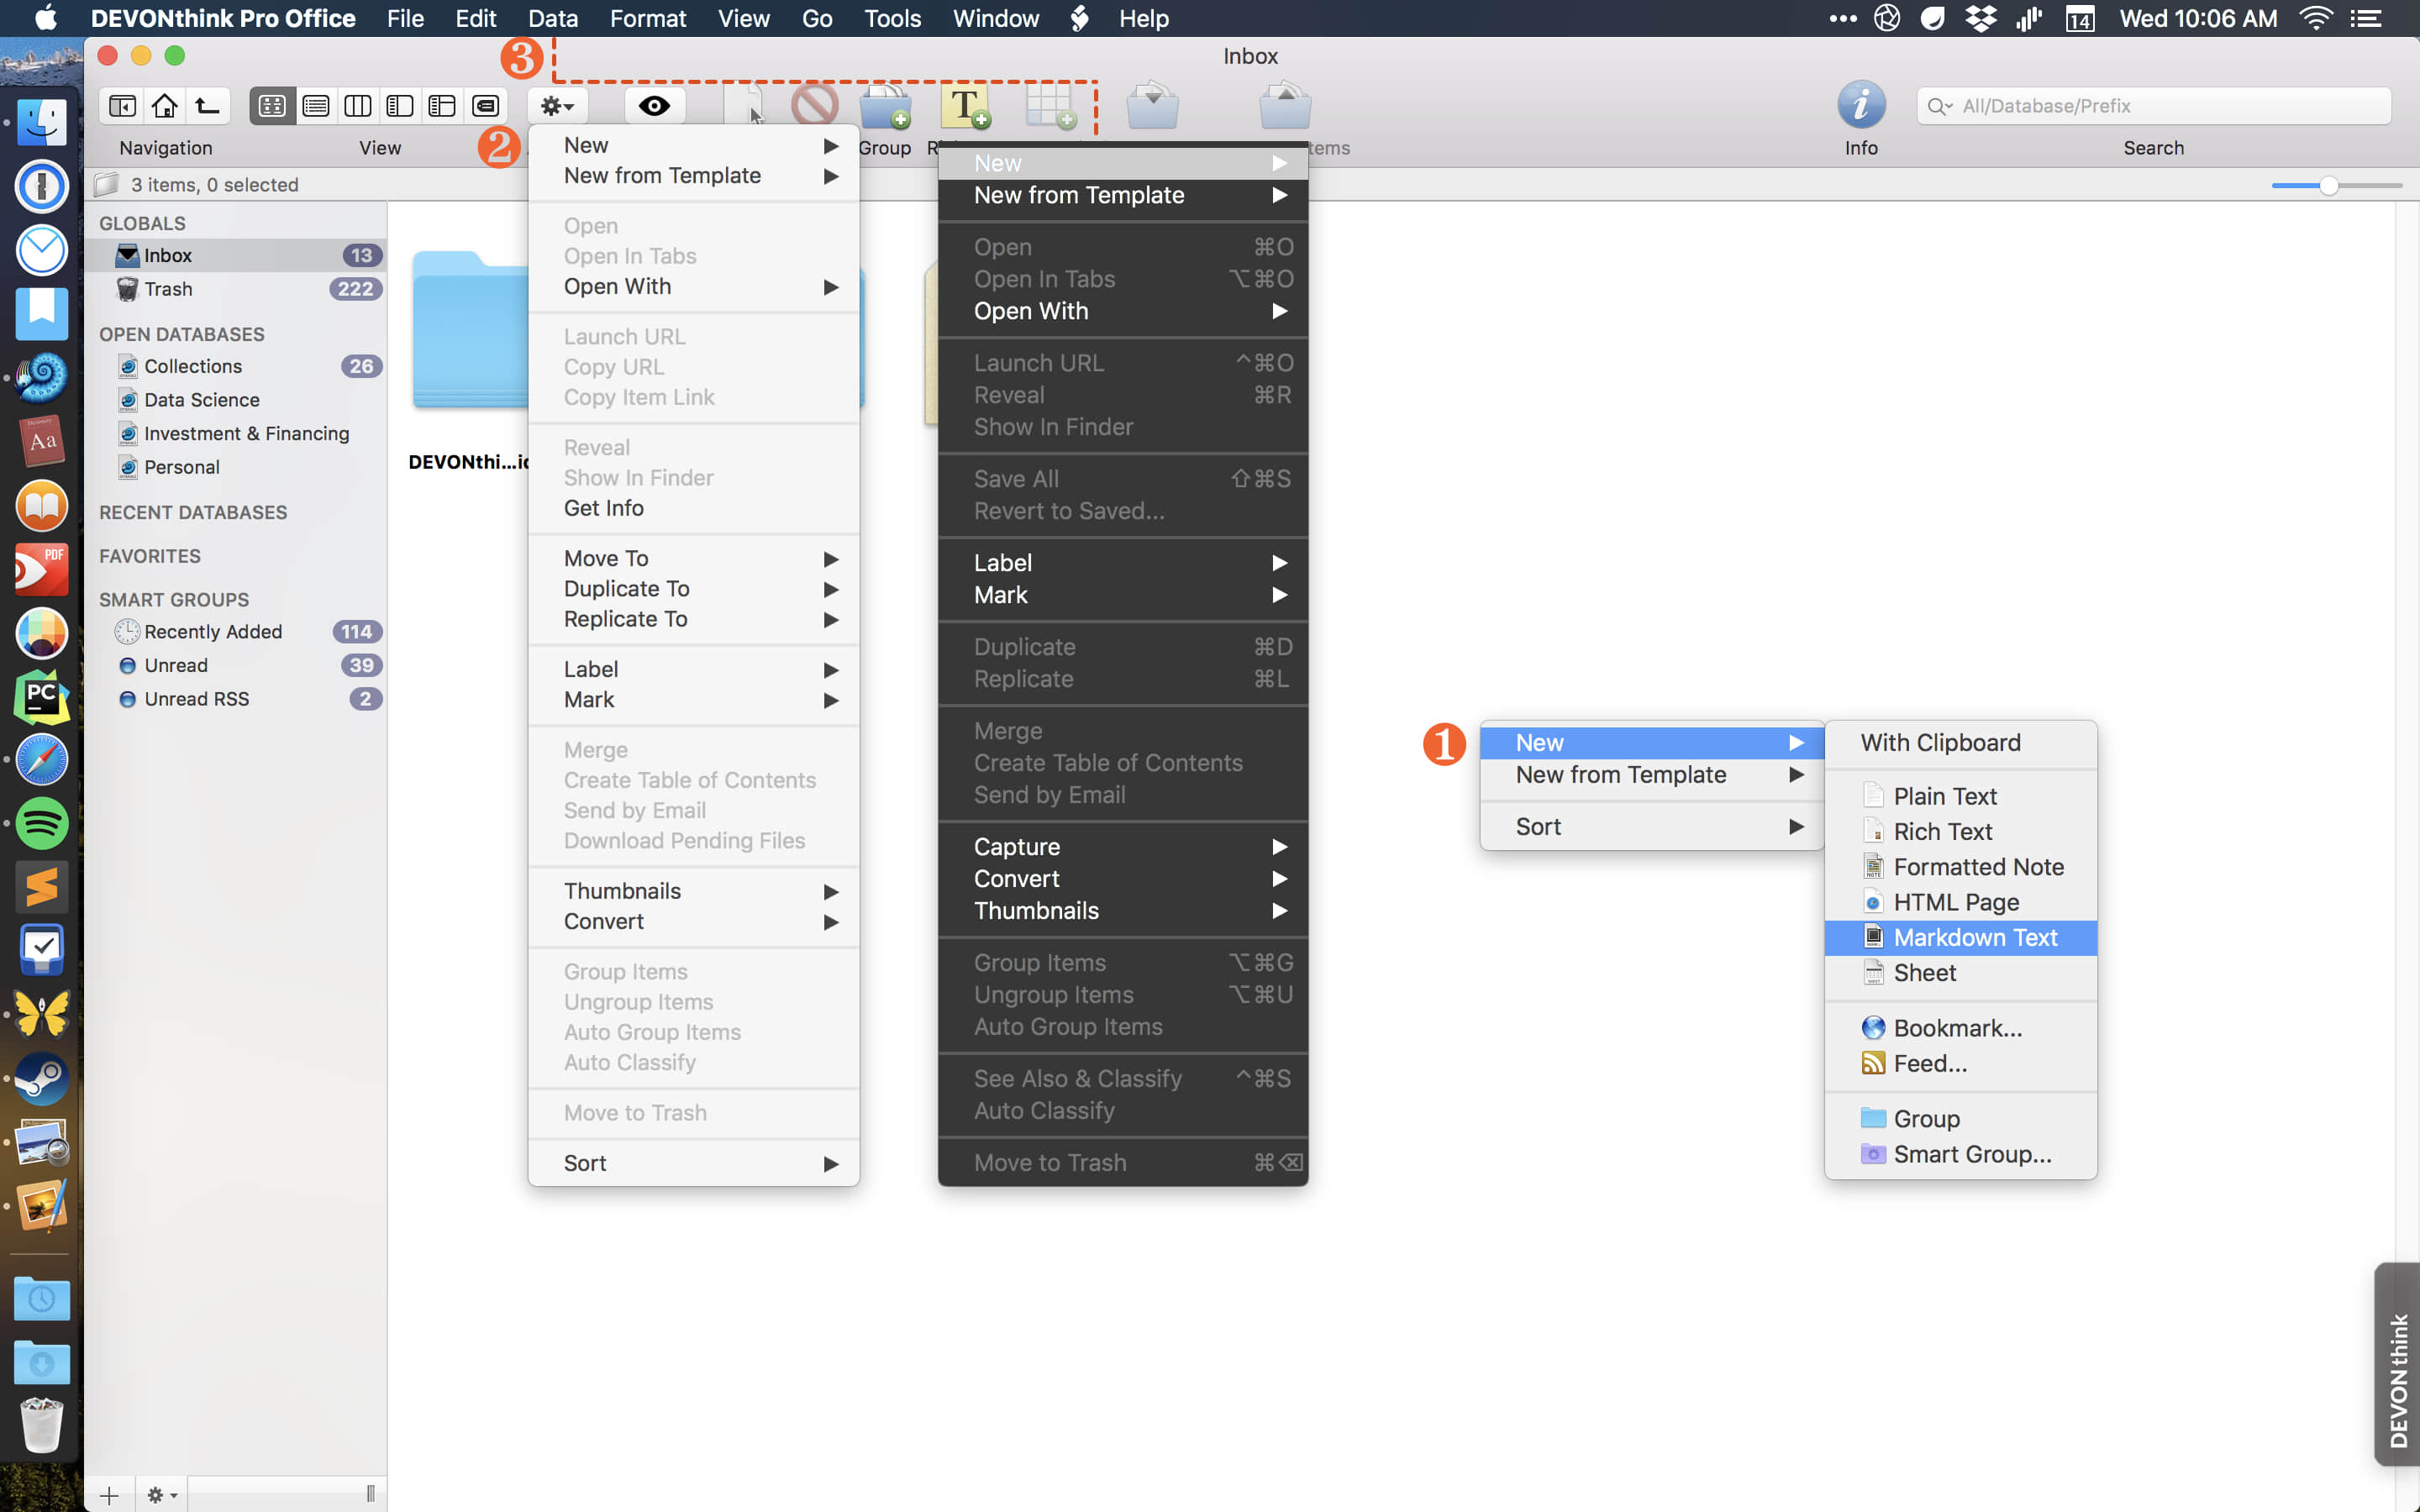This screenshot has height=1512, width=2420.
Task: Click the home navigation icon
Action: 165,105
